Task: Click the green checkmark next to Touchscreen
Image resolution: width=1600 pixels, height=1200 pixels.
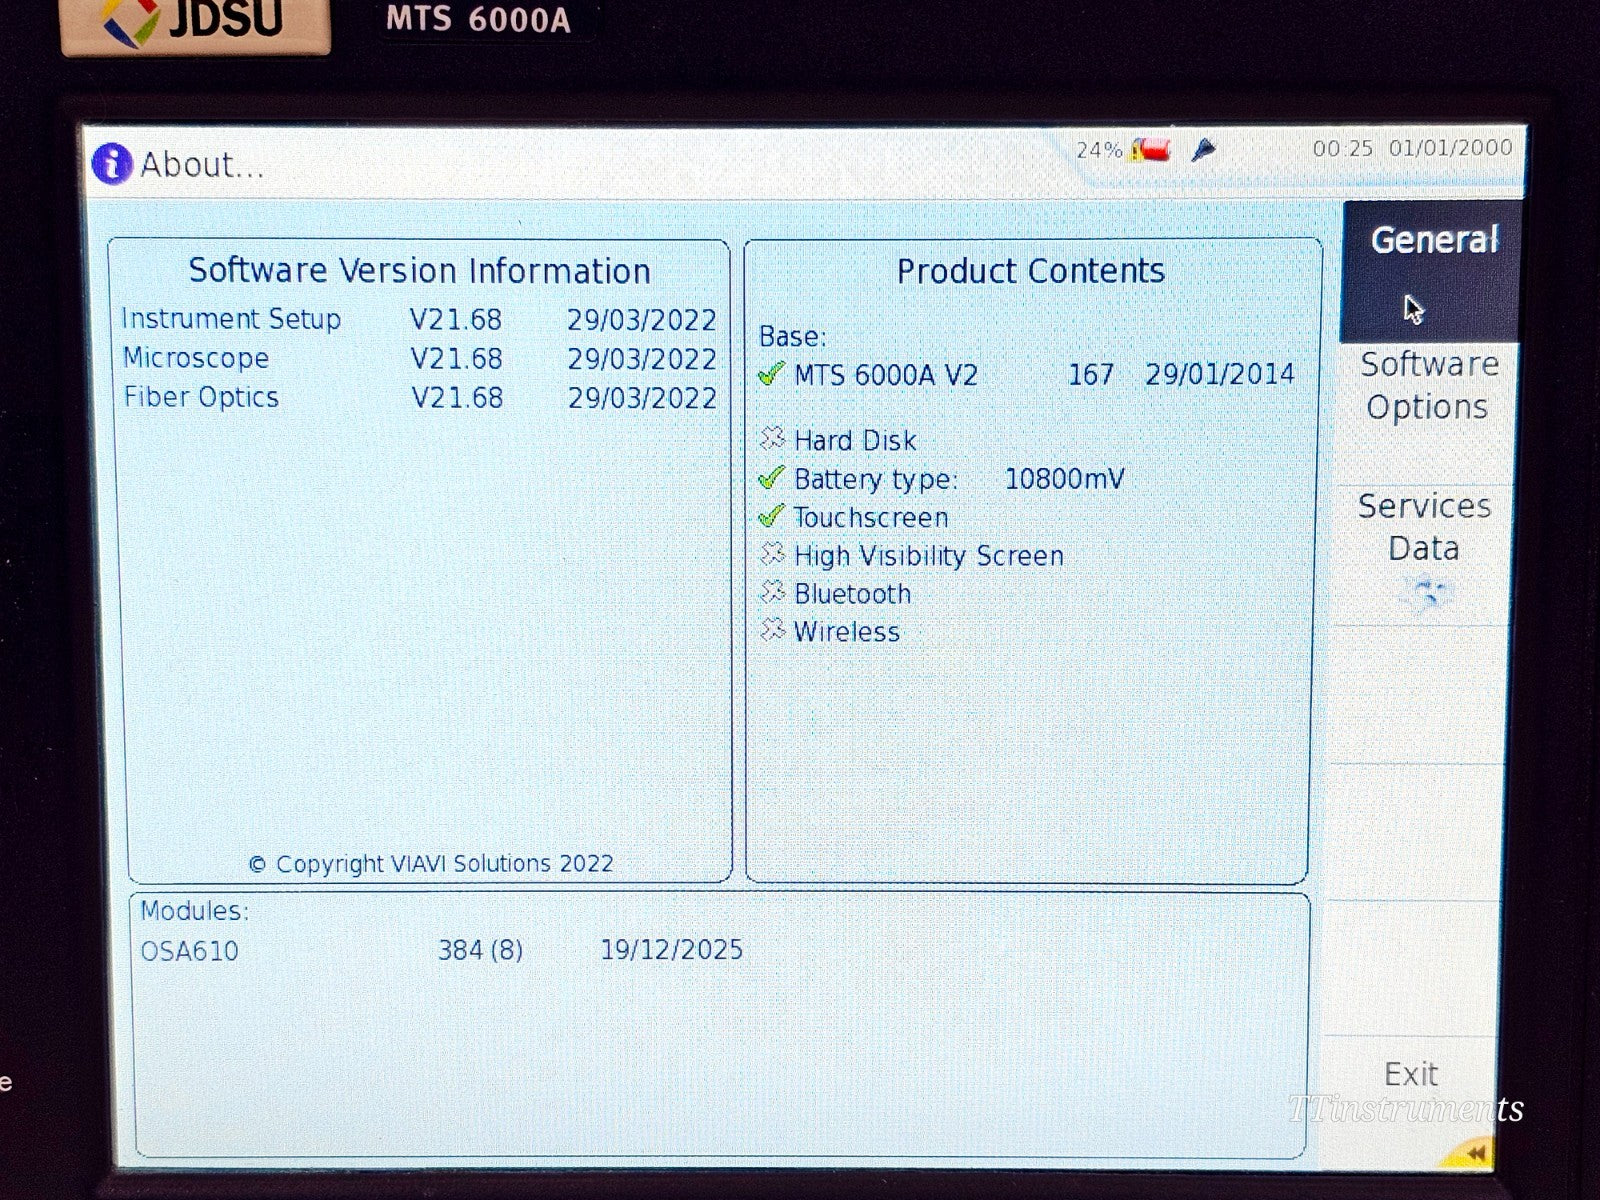Action: pos(770,516)
